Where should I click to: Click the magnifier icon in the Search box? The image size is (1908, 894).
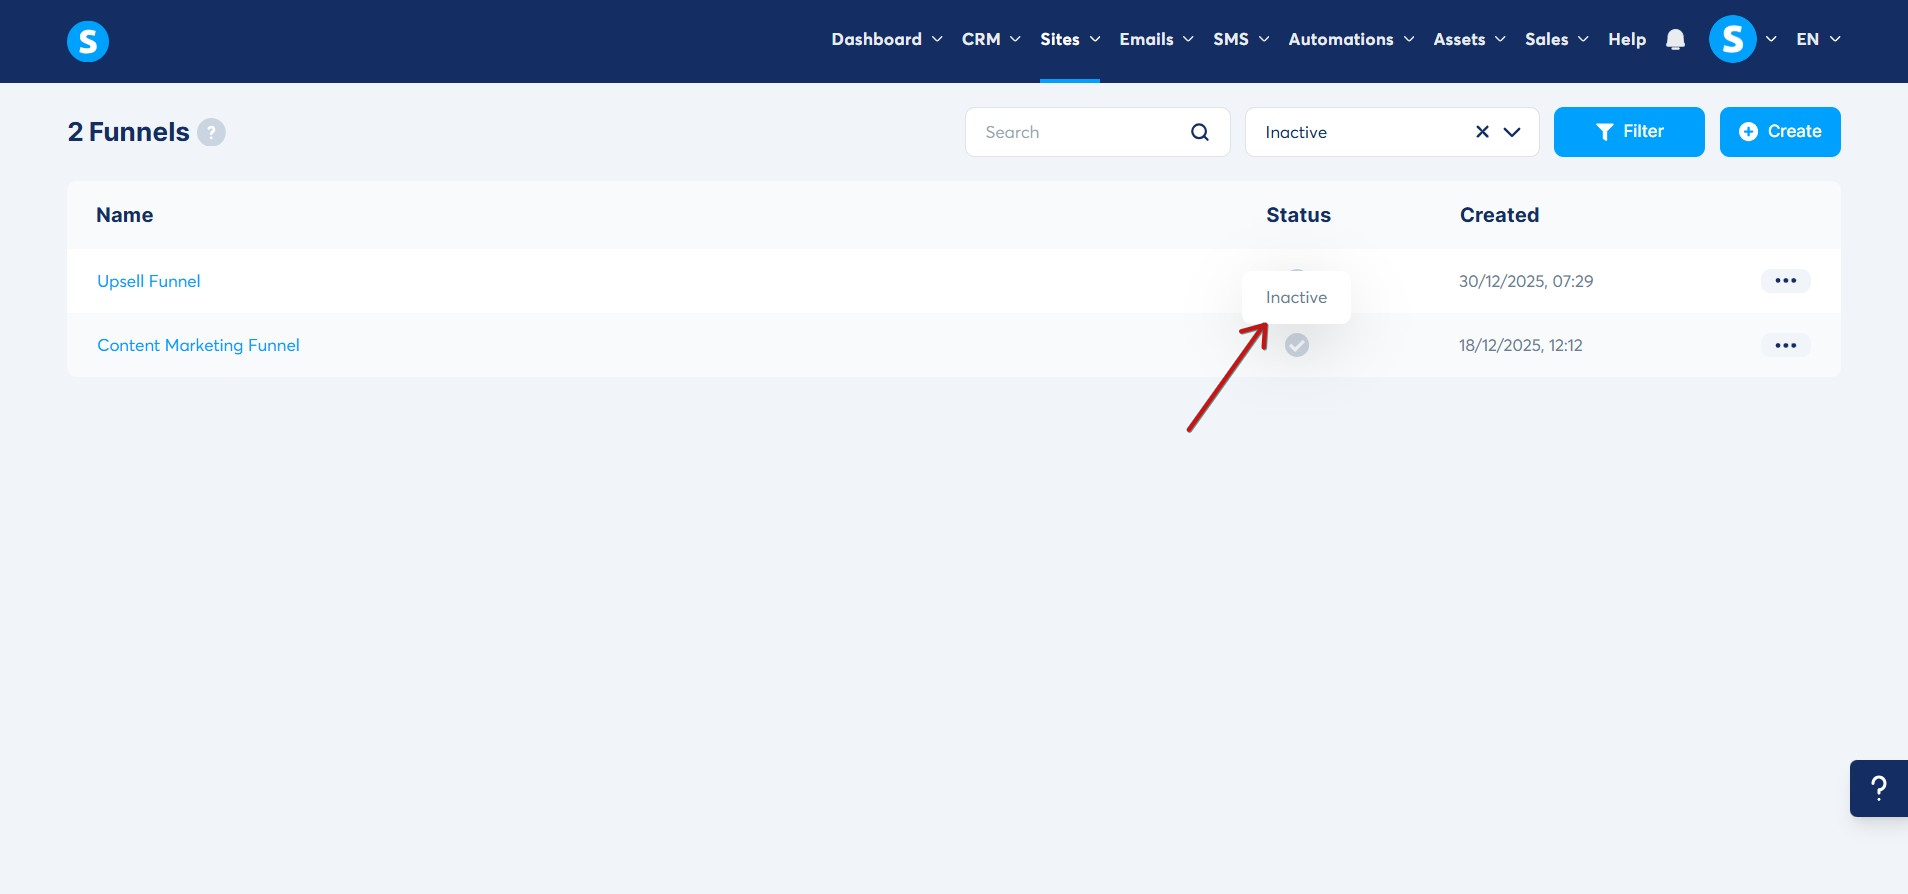click(1200, 132)
